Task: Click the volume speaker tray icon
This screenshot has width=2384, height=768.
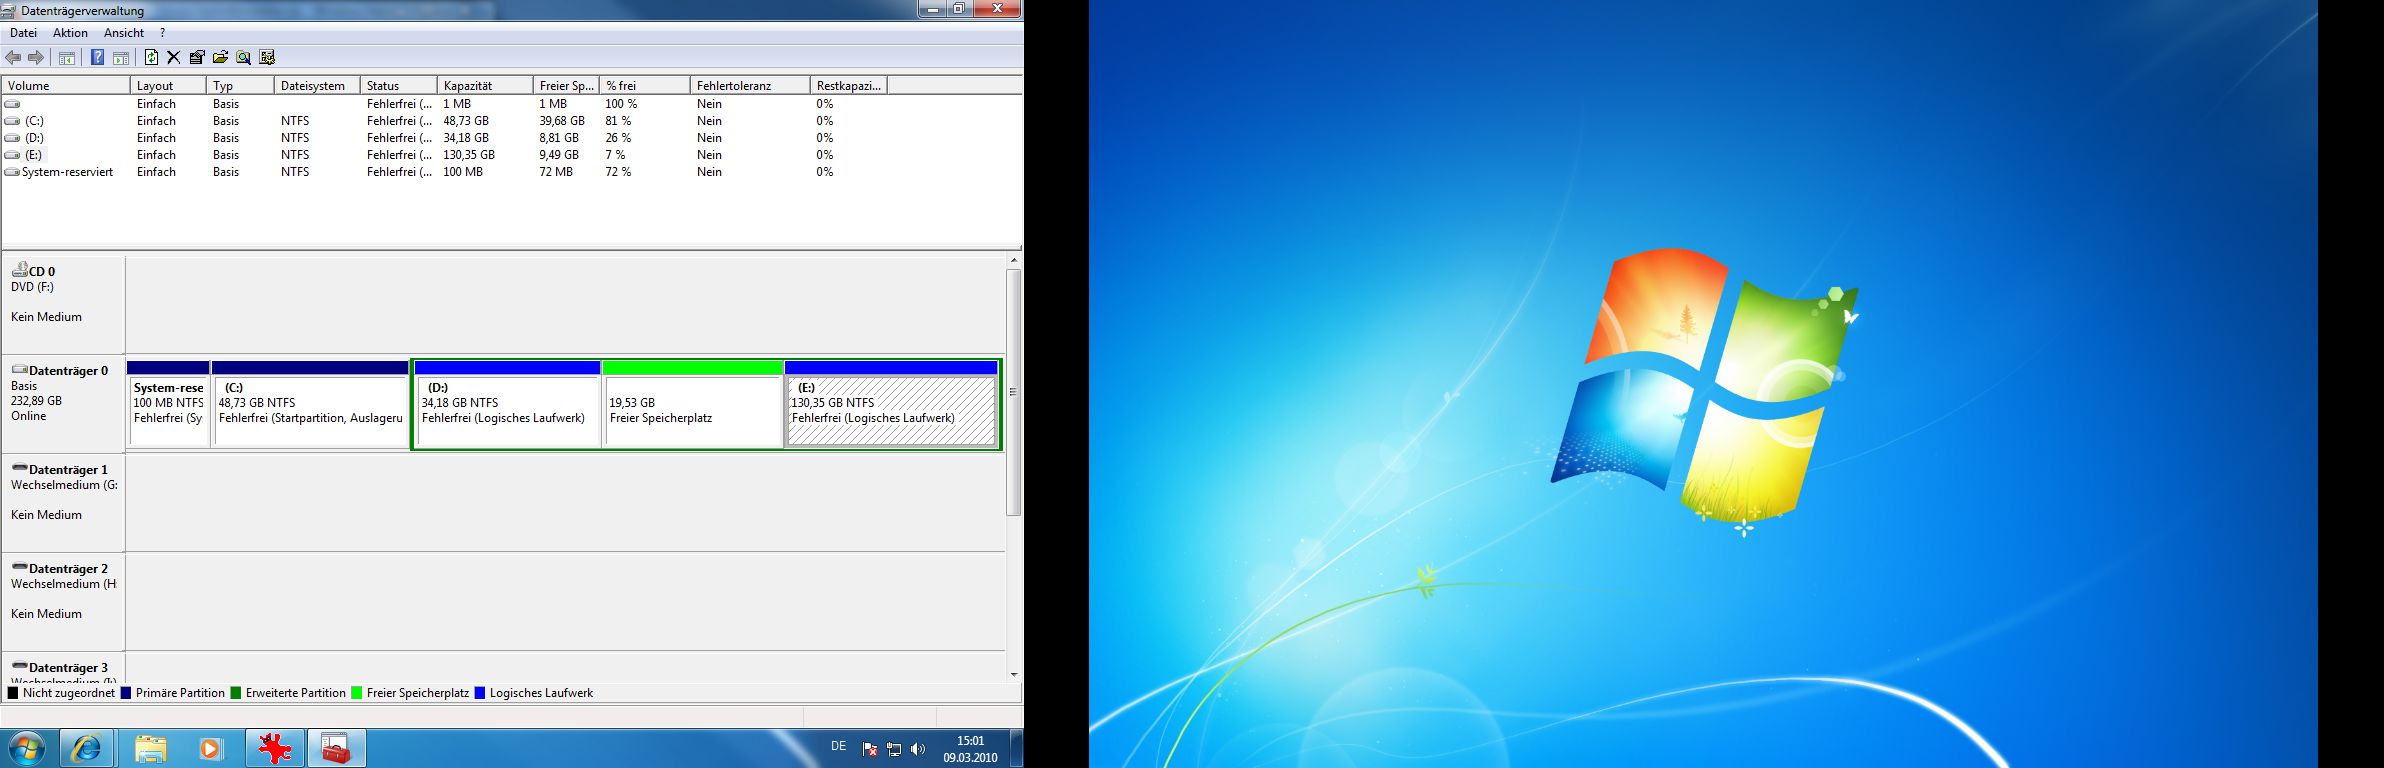Action: pos(918,749)
